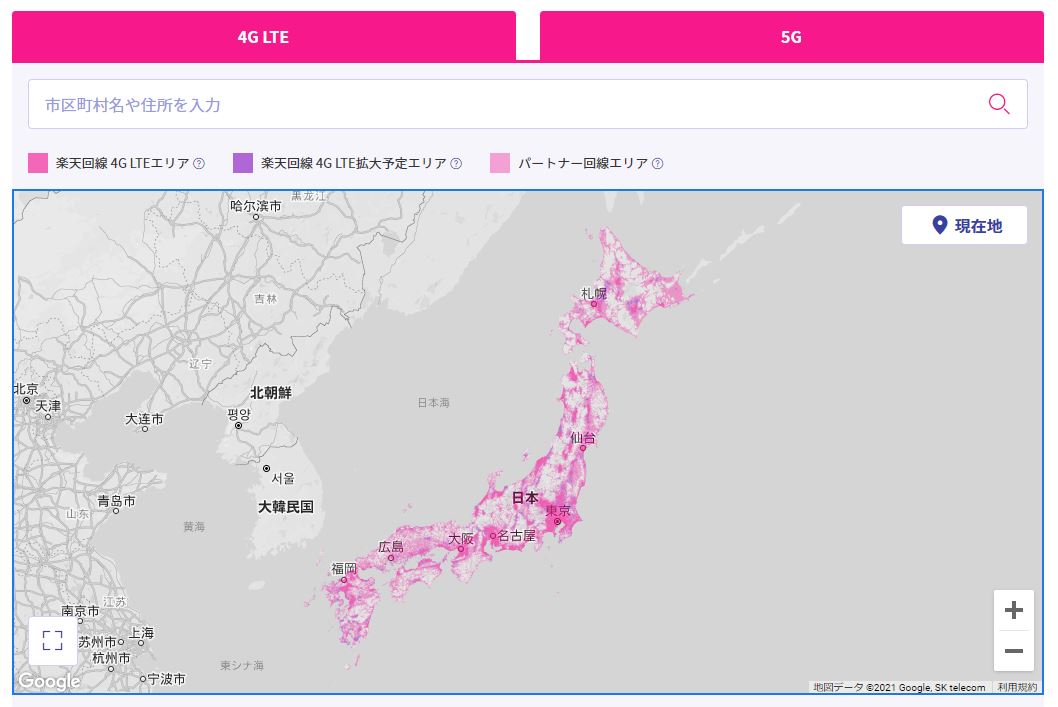Click the 宁波市 city label
This screenshot has width=1058, height=707.
click(166, 679)
